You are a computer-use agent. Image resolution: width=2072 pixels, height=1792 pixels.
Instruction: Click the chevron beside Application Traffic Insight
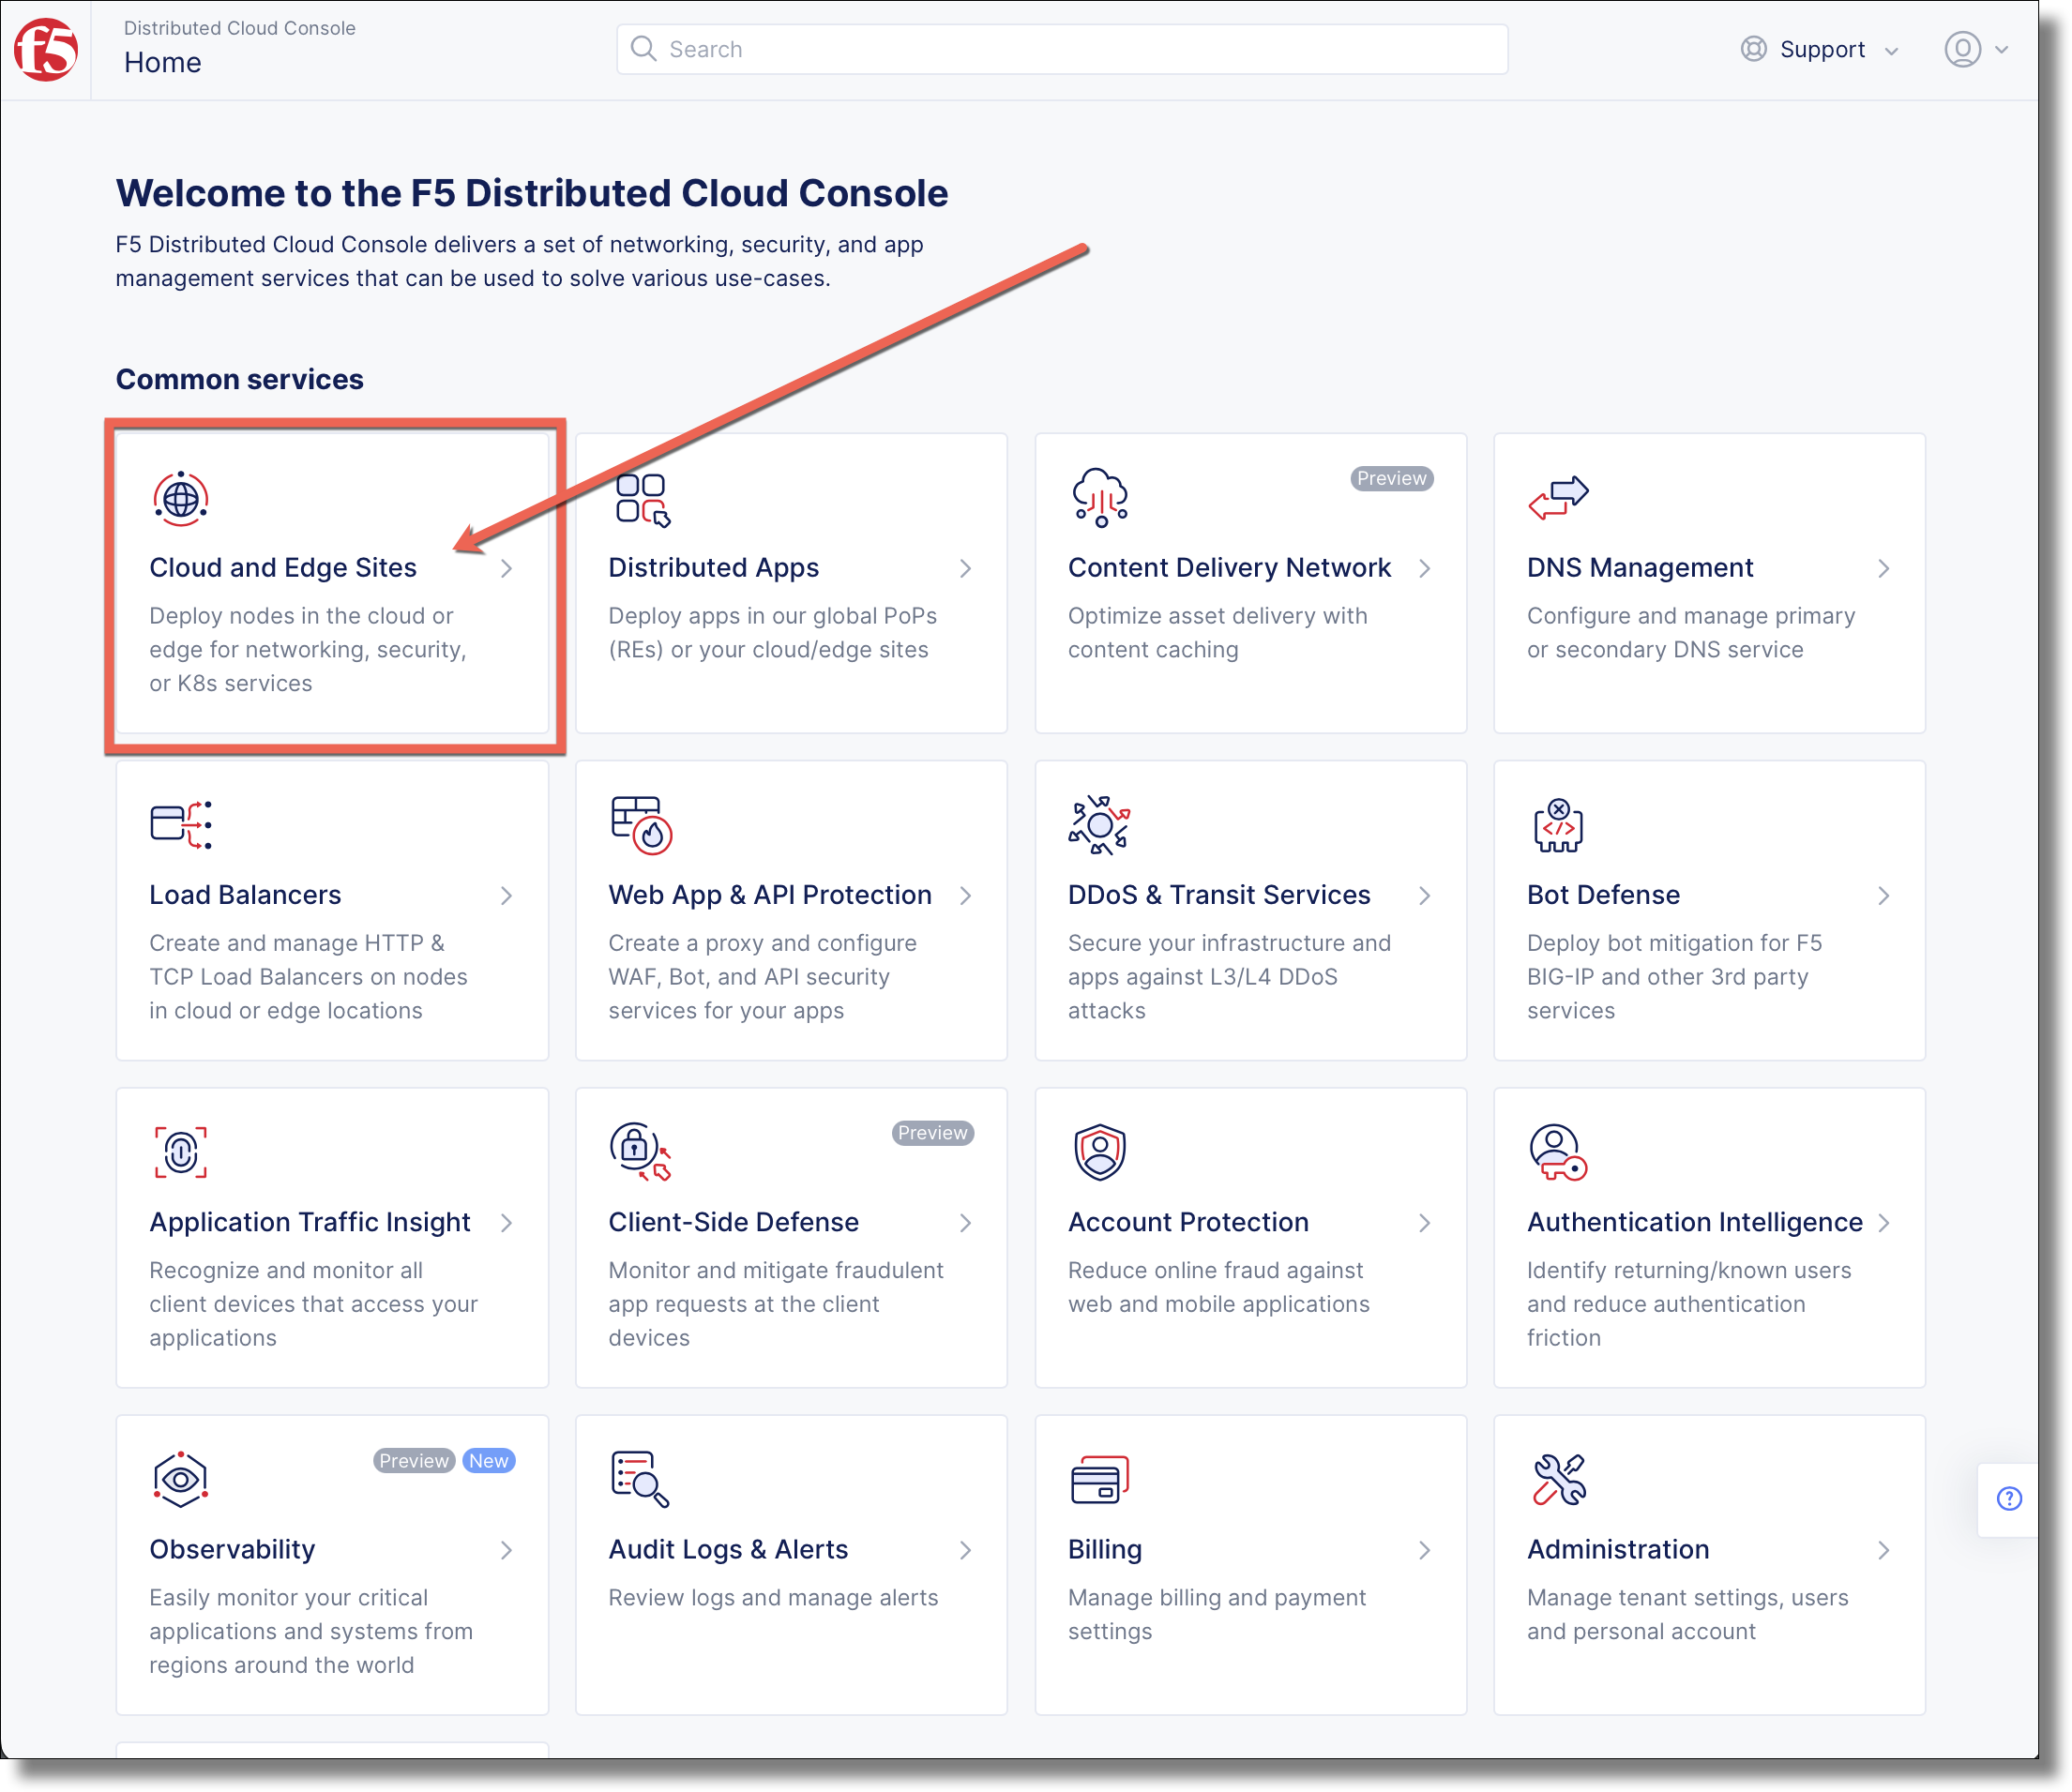coord(507,1222)
